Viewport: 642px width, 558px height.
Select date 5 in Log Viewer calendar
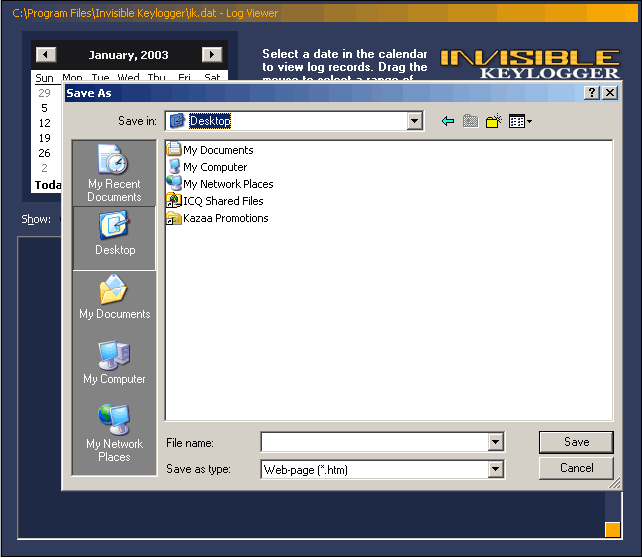pyautogui.click(x=44, y=108)
